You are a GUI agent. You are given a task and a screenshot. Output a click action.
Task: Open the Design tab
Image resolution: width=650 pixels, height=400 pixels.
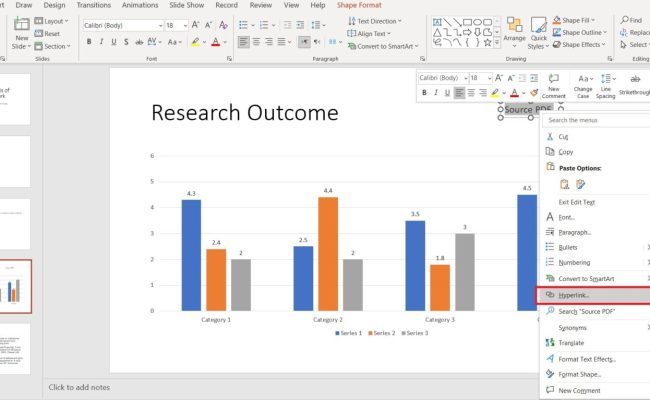click(54, 5)
